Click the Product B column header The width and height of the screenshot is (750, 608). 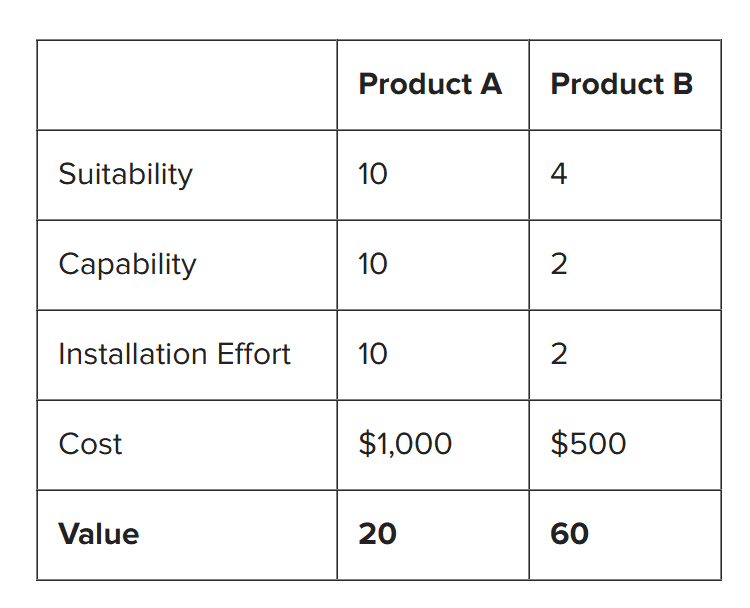coord(621,85)
